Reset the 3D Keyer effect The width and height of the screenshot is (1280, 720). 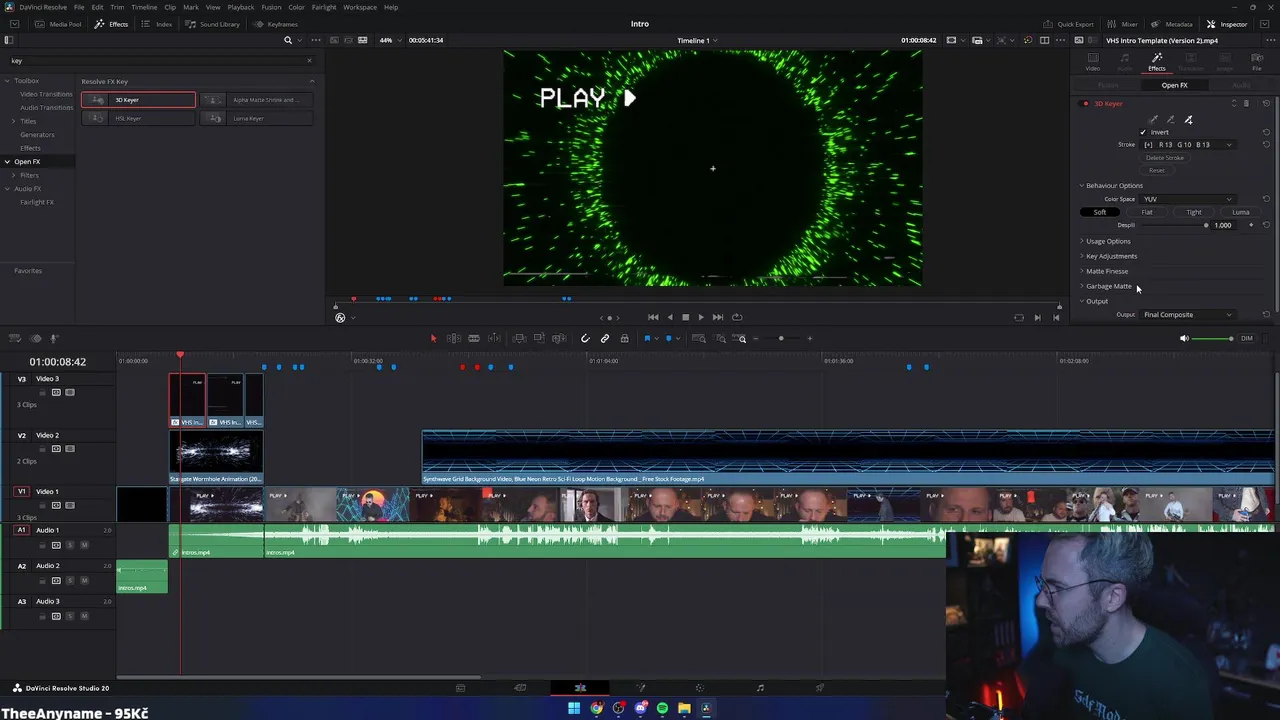point(1266,103)
